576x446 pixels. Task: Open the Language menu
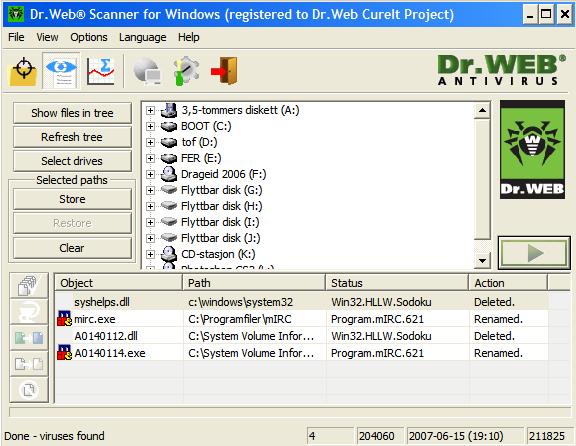[143, 37]
